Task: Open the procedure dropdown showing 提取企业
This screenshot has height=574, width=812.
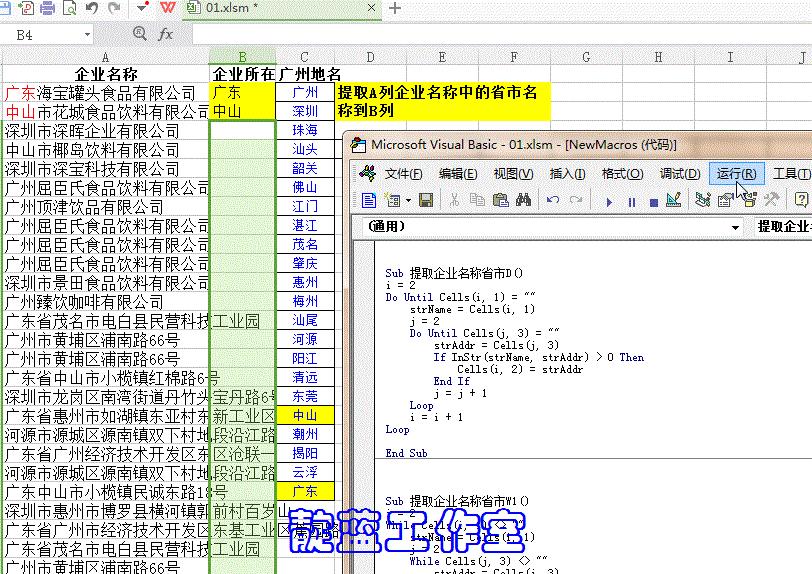Action: point(782,227)
